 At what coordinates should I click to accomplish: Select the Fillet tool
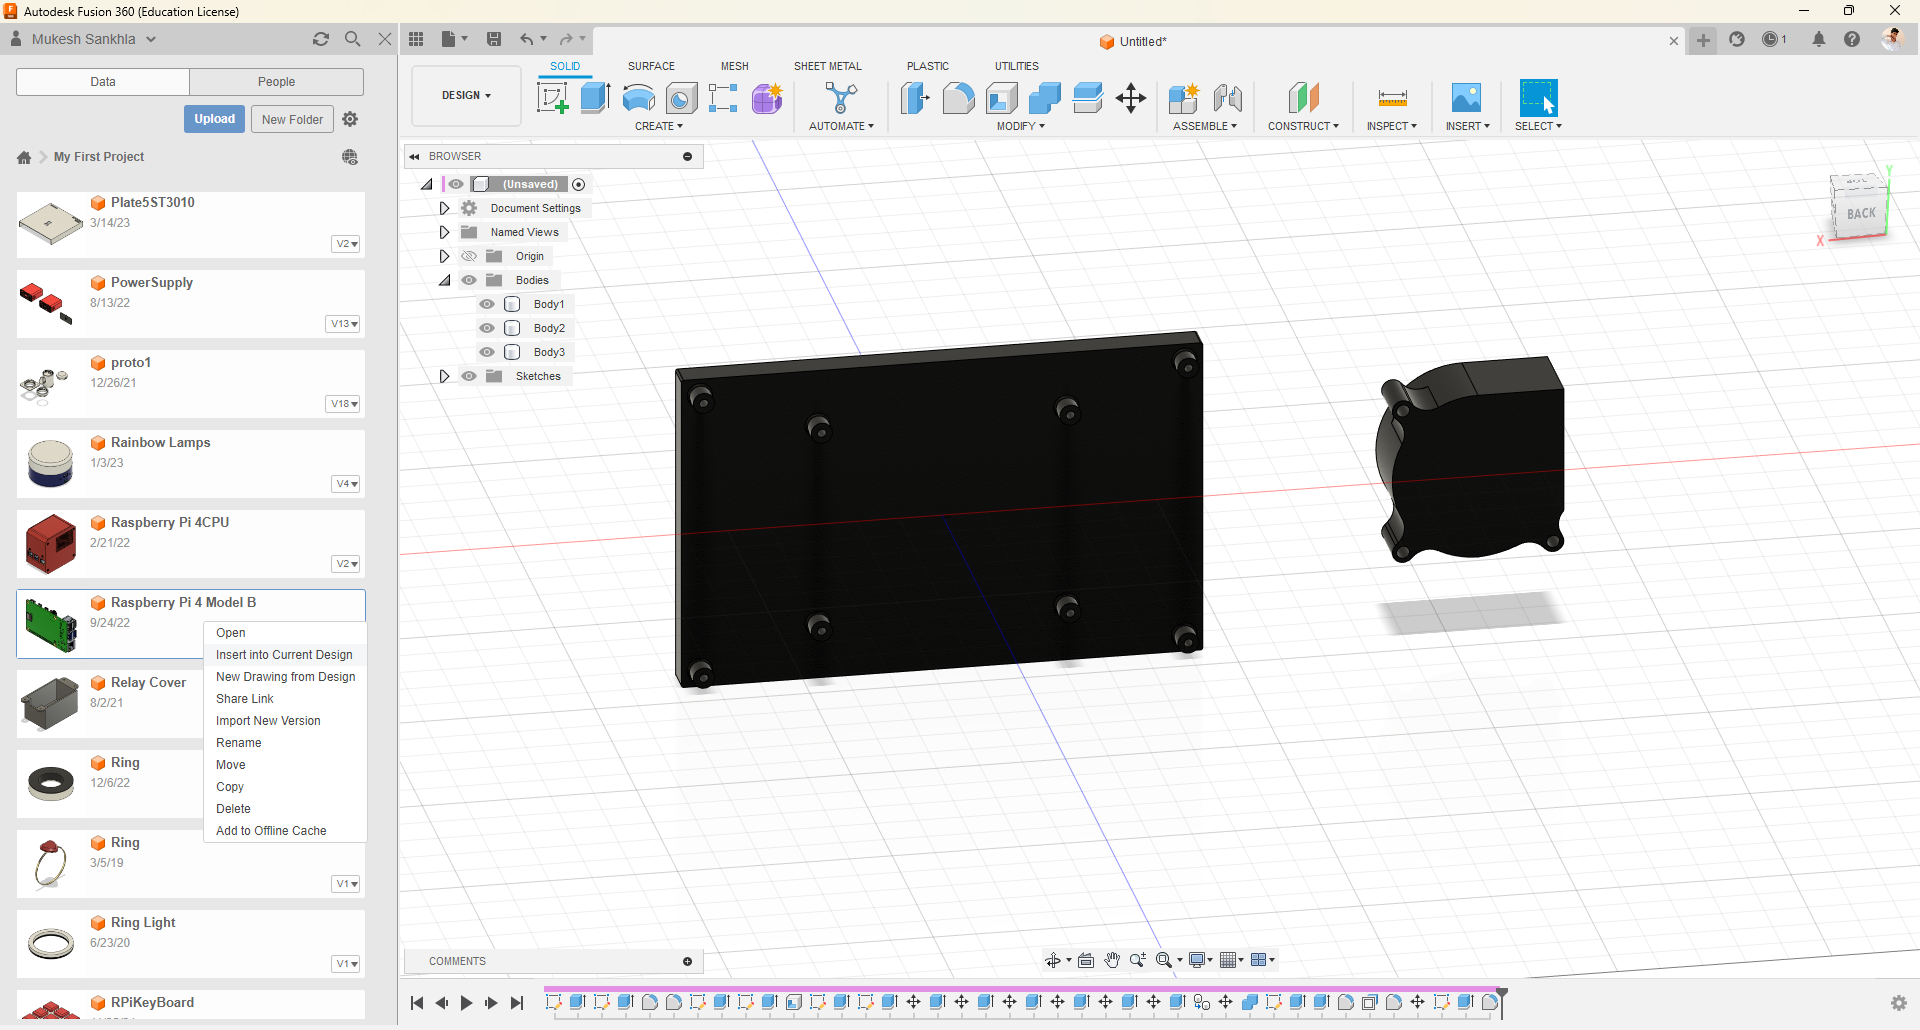pyautogui.click(x=958, y=98)
